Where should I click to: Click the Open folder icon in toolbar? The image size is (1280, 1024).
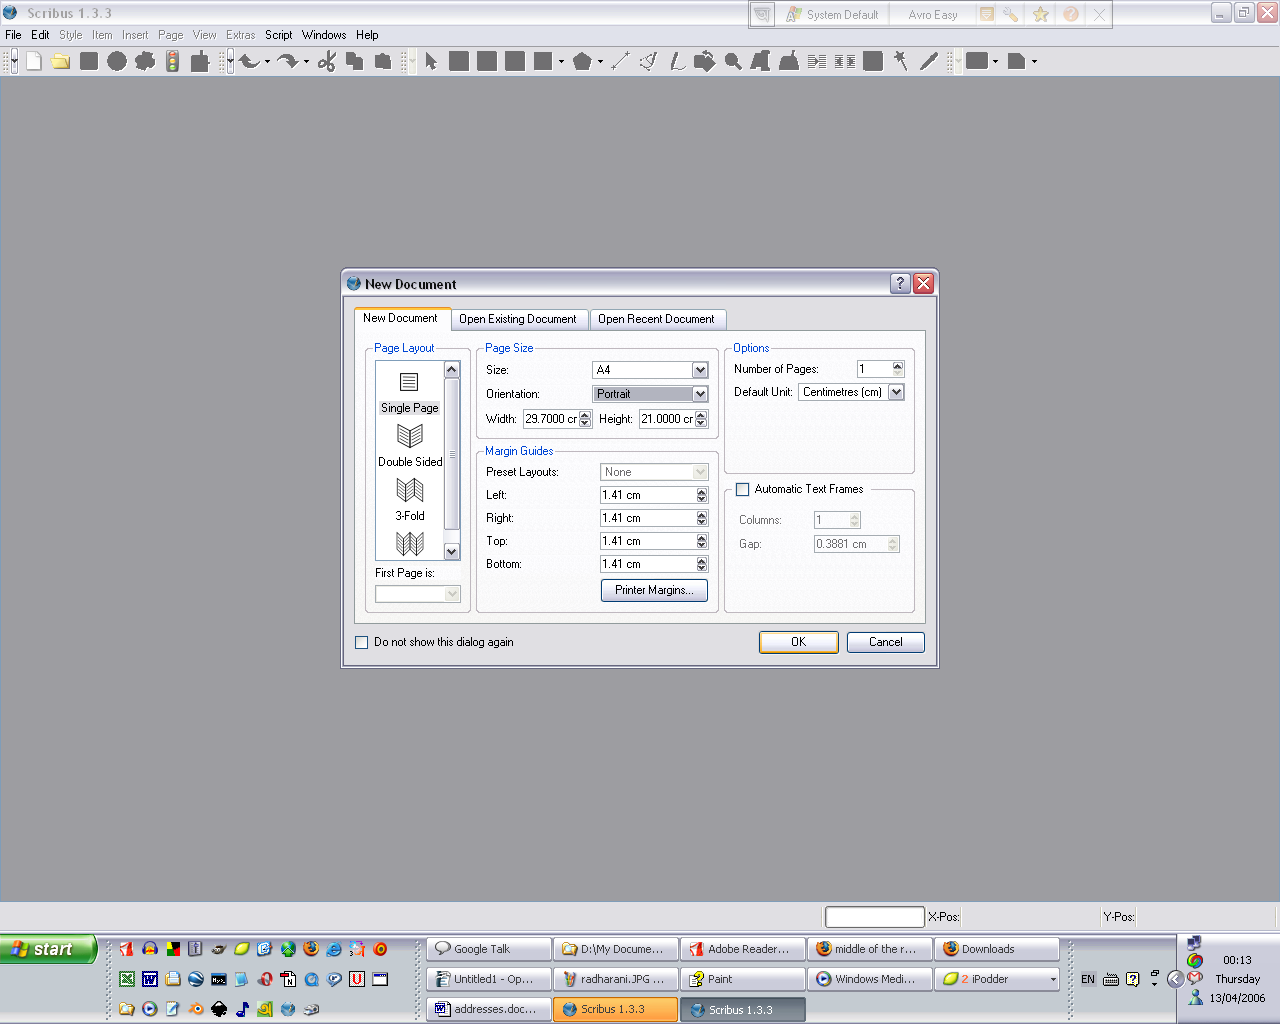point(61,62)
